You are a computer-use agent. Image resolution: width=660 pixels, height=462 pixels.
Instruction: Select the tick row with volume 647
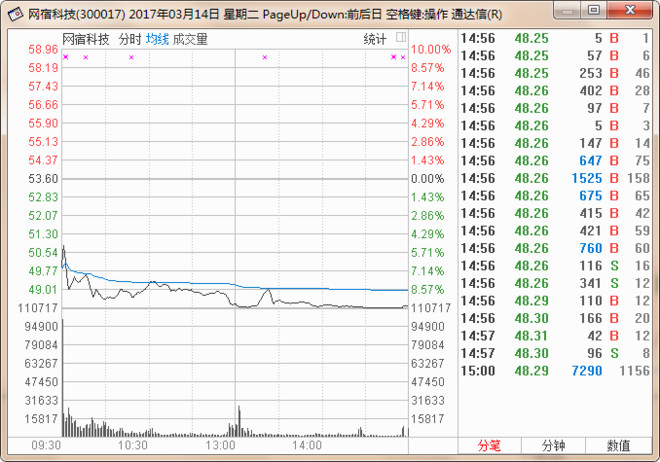[x=555, y=161]
